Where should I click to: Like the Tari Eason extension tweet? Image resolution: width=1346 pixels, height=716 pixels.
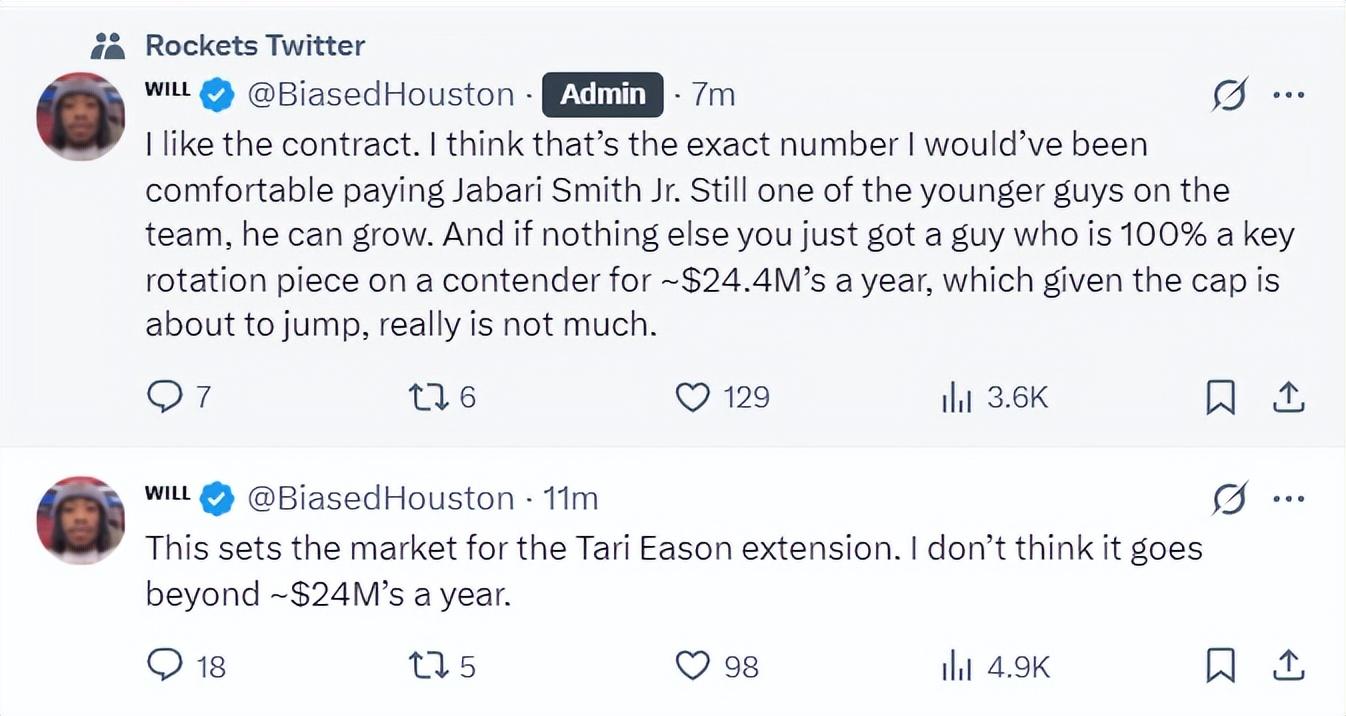tap(692, 665)
